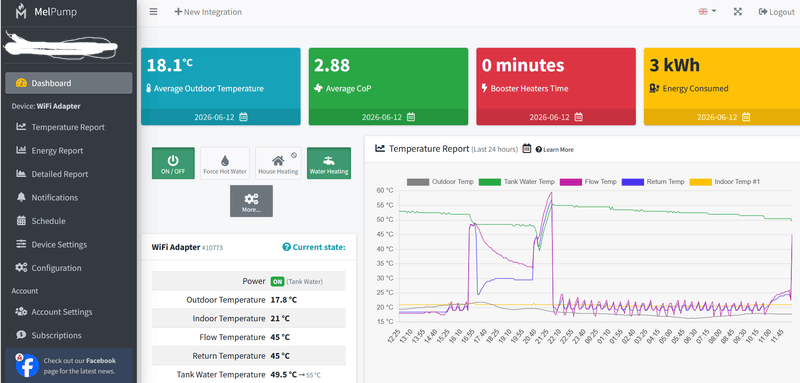Viewport: 800px width, 383px height.
Task: Click the 3 kWh energy consumed value
Action: click(674, 65)
